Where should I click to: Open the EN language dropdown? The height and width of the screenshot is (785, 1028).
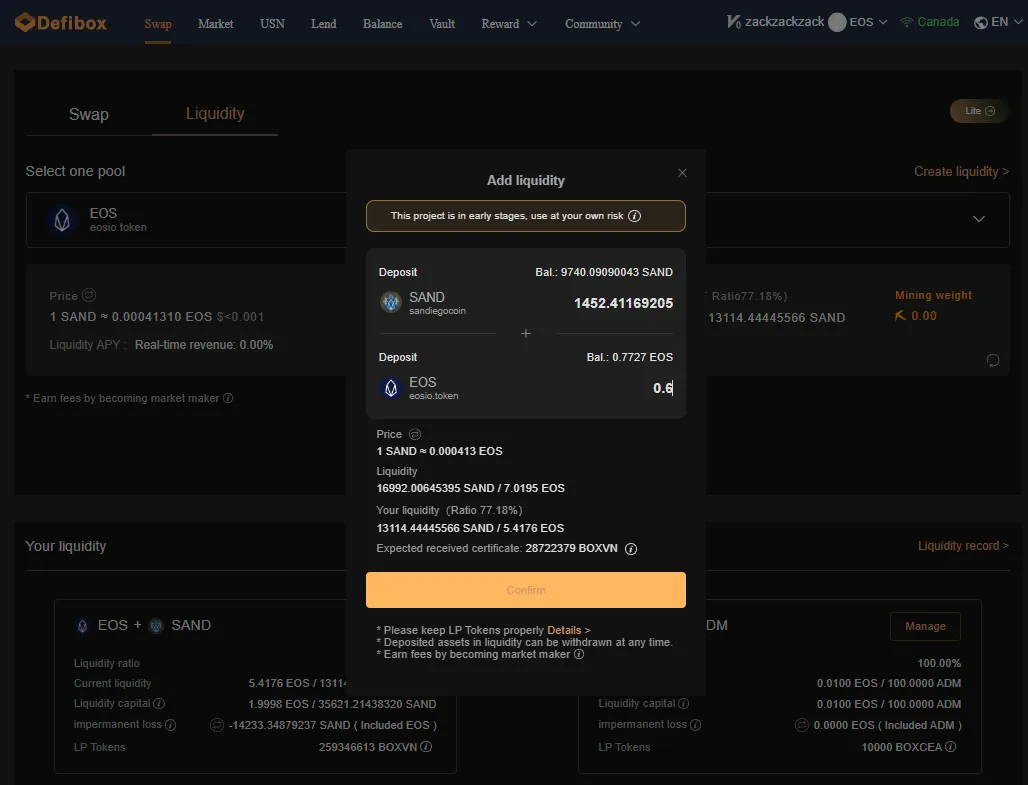998,22
